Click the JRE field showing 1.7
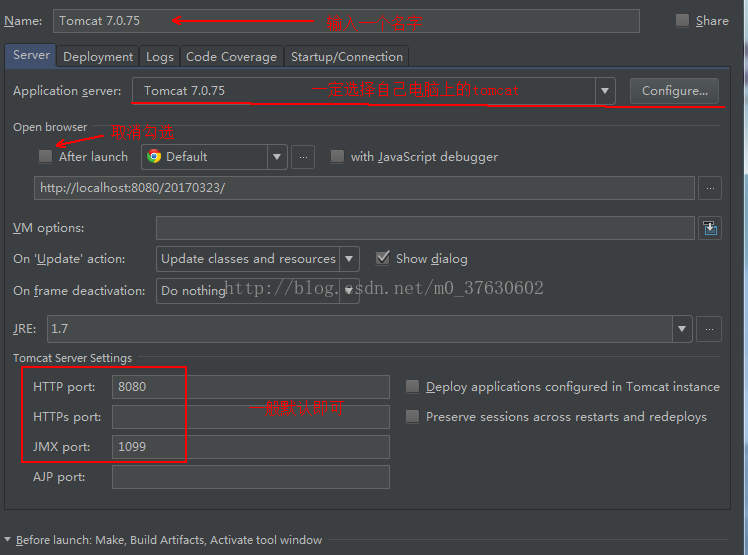This screenshot has width=748, height=555. [360, 329]
